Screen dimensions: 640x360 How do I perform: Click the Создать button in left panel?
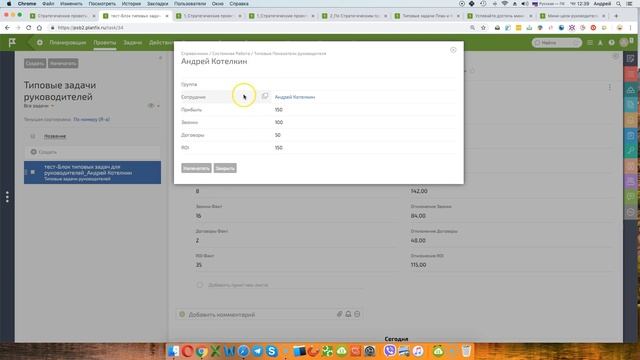click(x=35, y=63)
